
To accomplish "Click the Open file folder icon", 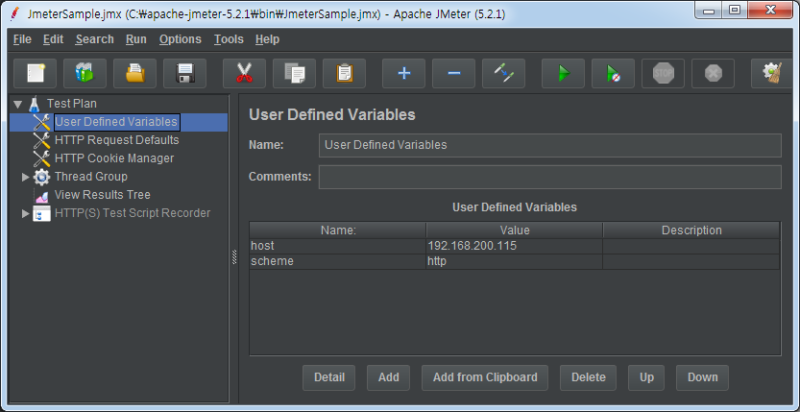I will click(x=135, y=73).
